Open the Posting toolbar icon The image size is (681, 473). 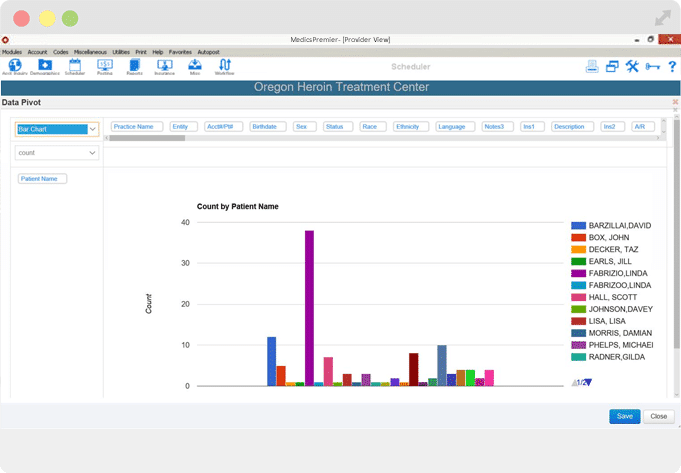(105, 66)
